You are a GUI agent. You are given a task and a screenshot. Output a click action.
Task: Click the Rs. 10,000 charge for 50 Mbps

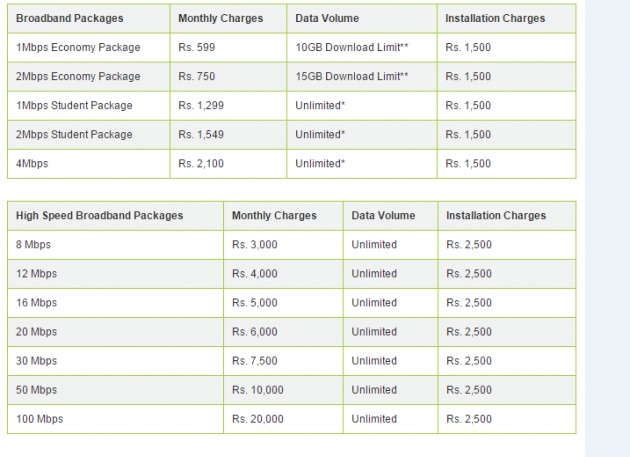click(x=258, y=390)
